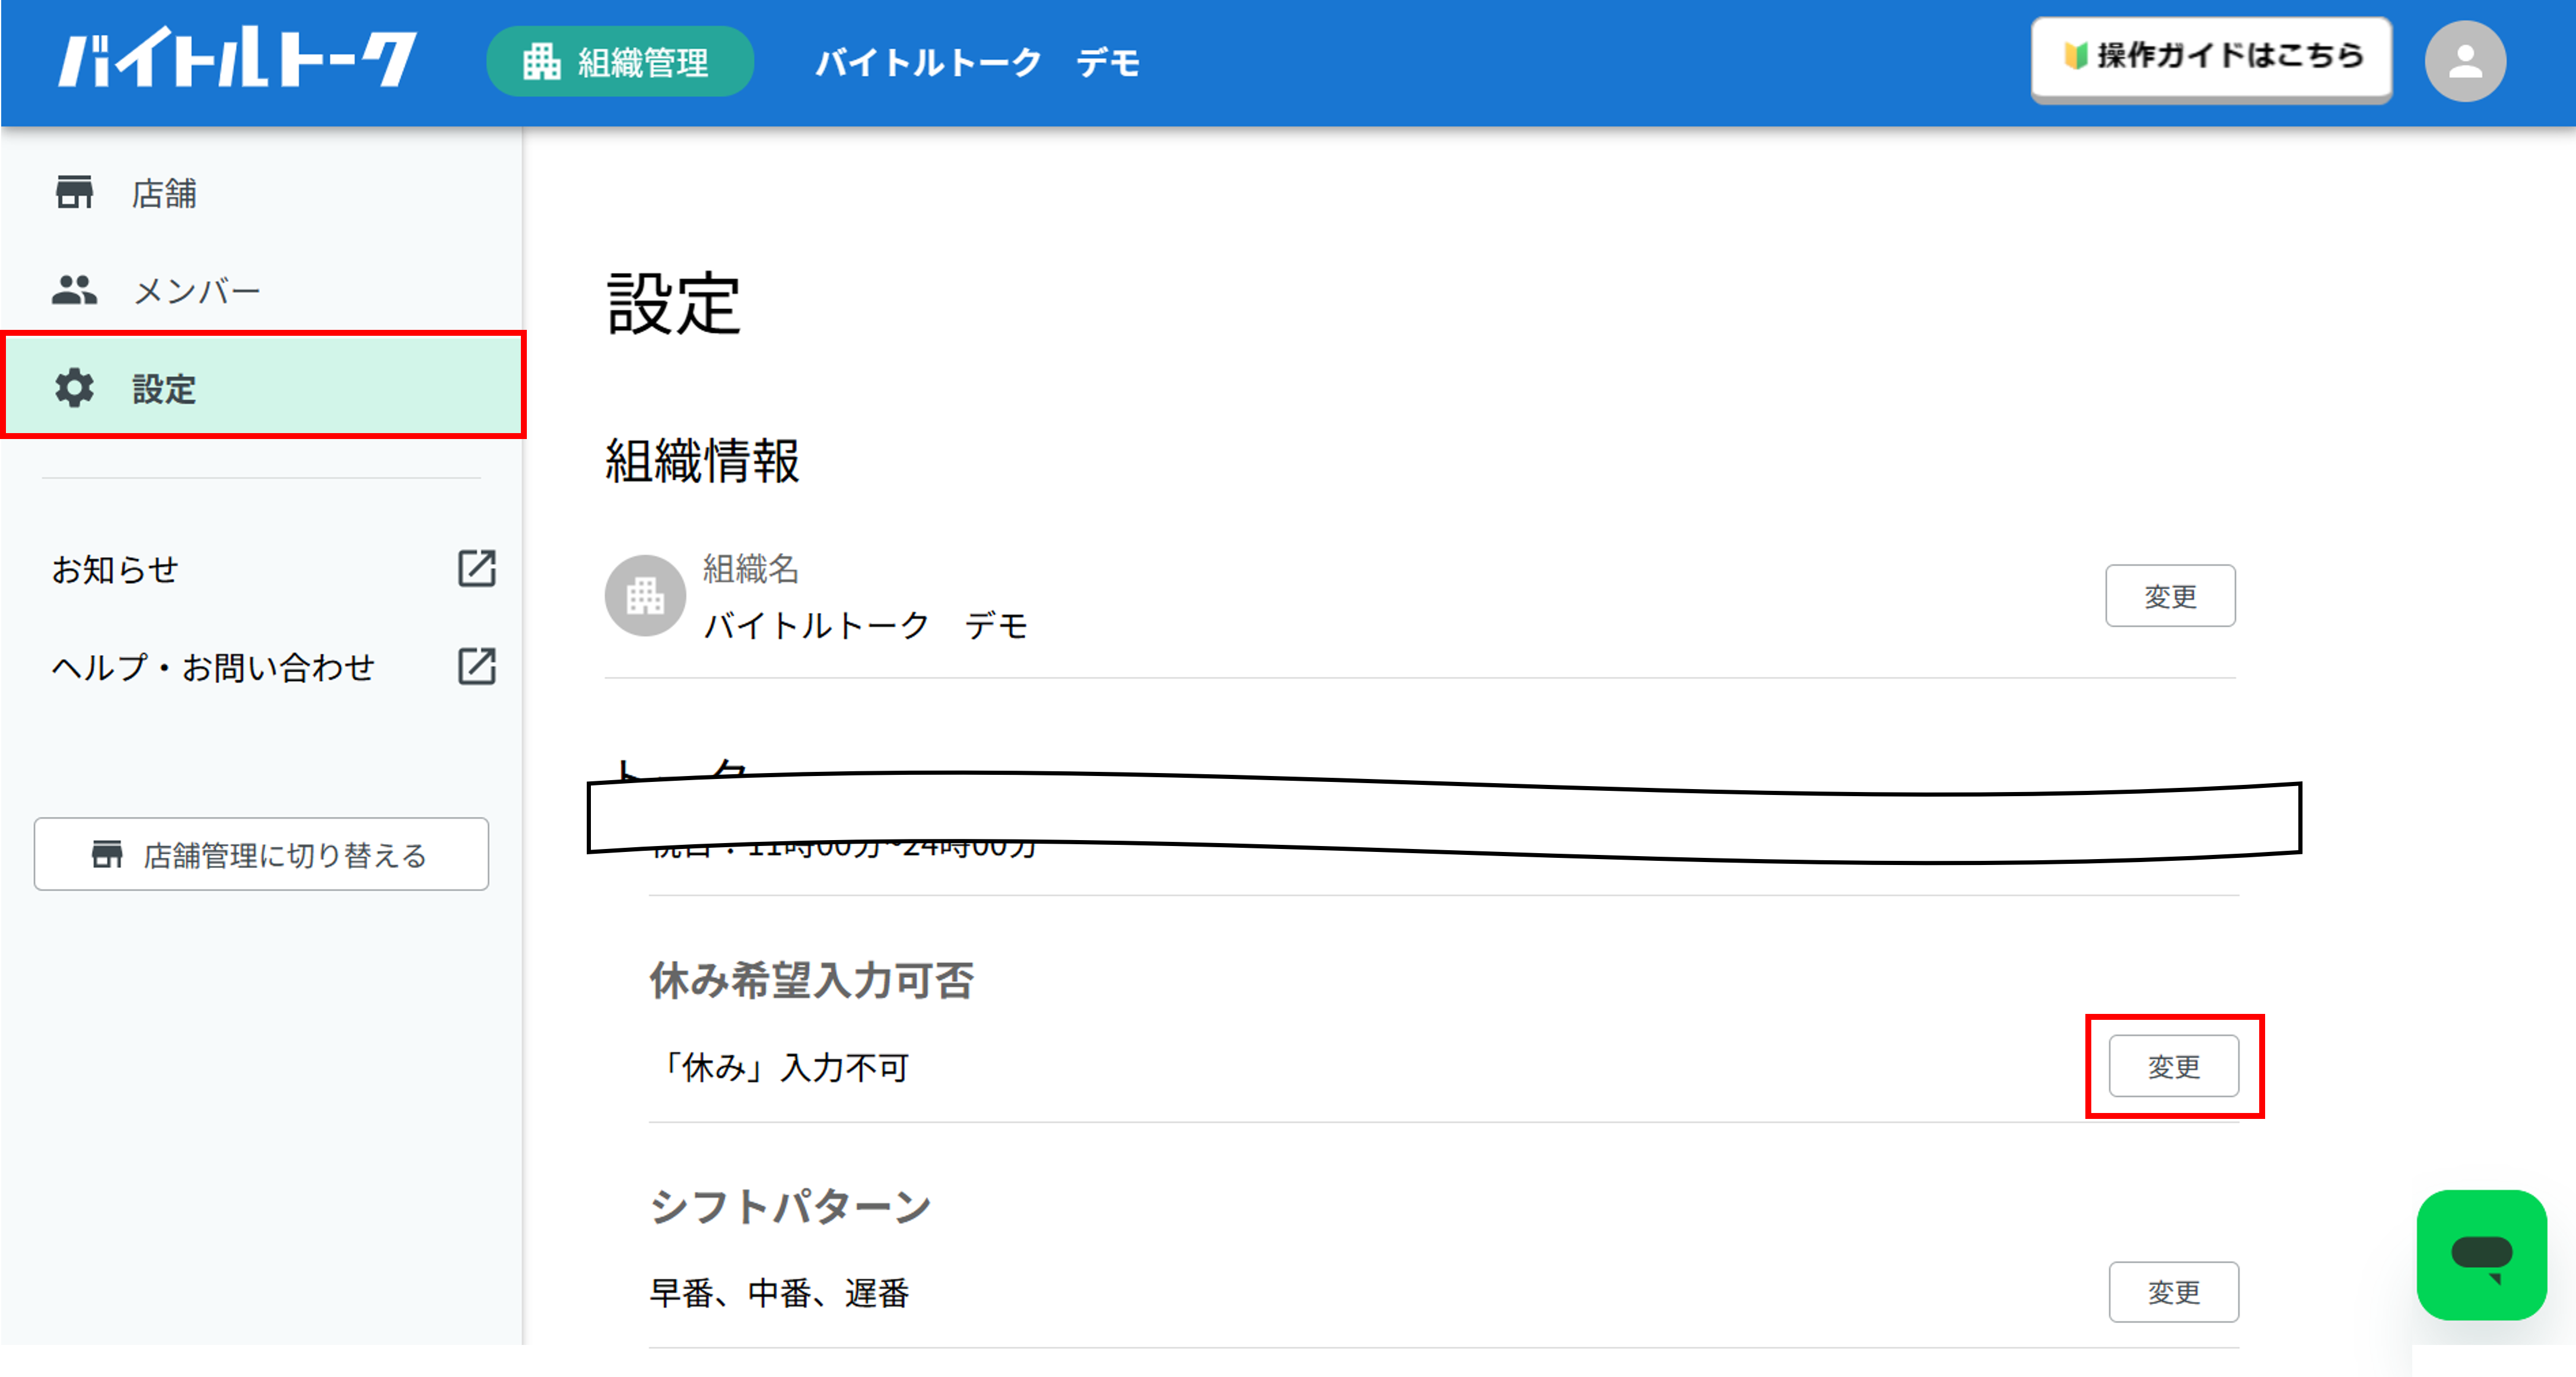The height and width of the screenshot is (1377, 2576).
Task: Click the 組織名 label
Action: pyautogui.click(x=751, y=568)
